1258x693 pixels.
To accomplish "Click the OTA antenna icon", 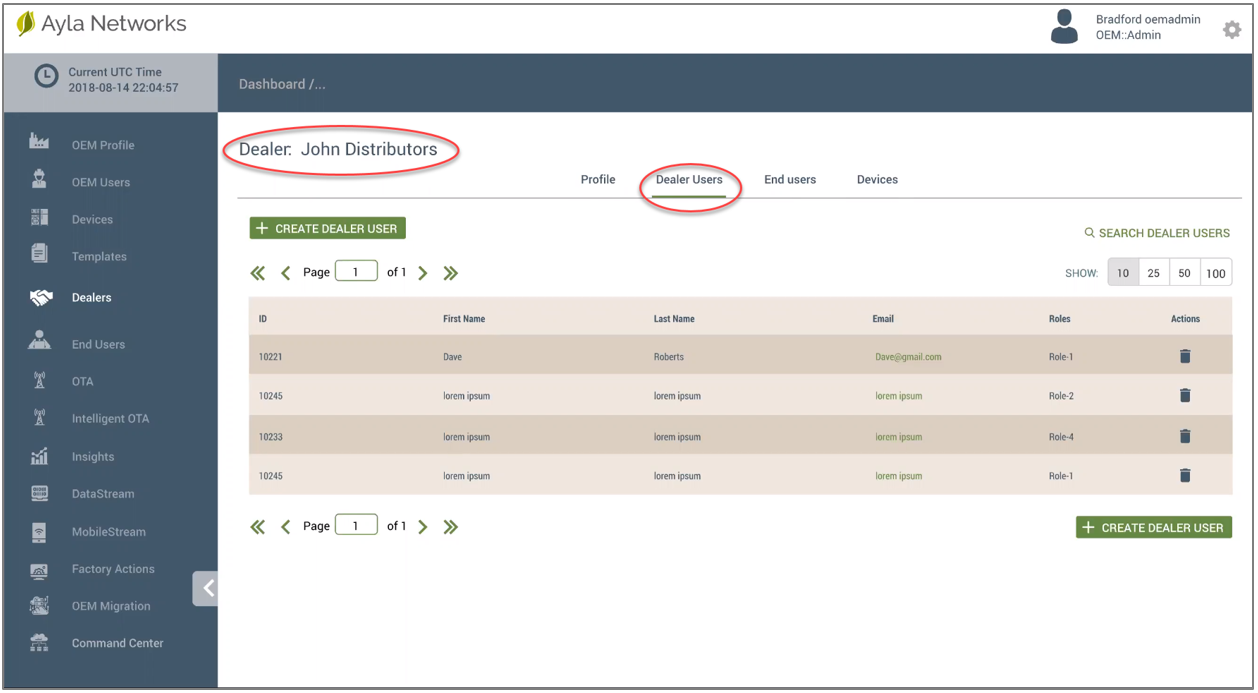I will point(39,381).
